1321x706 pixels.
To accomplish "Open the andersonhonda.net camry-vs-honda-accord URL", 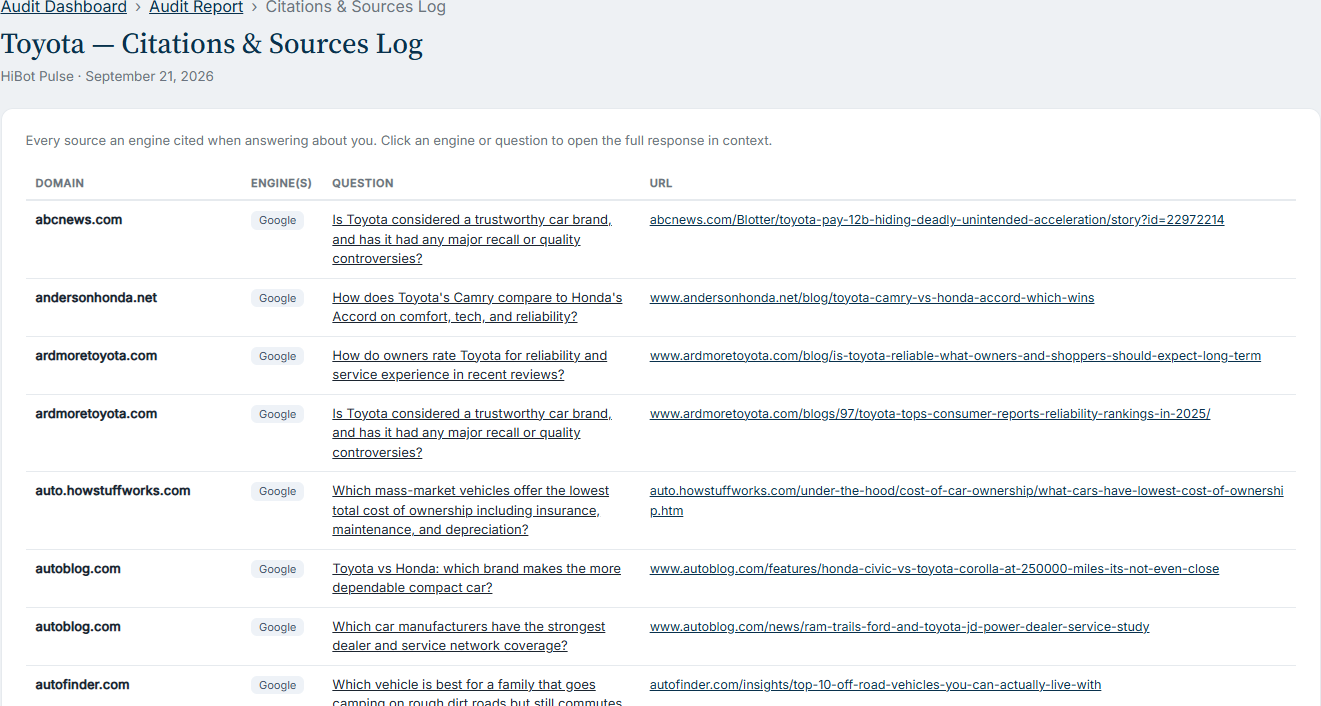I will (872, 298).
